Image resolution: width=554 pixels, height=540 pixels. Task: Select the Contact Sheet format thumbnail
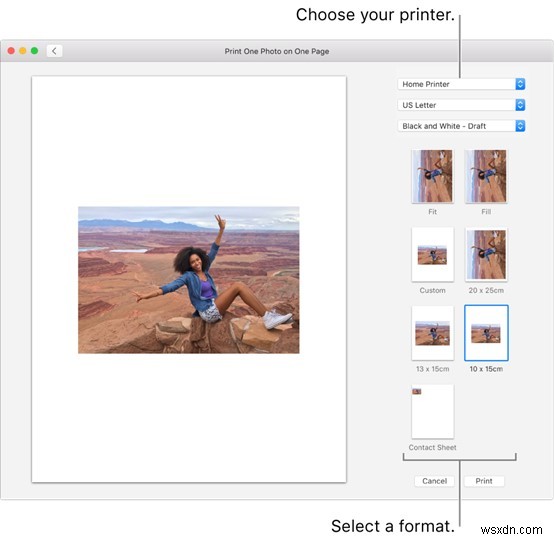432,411
